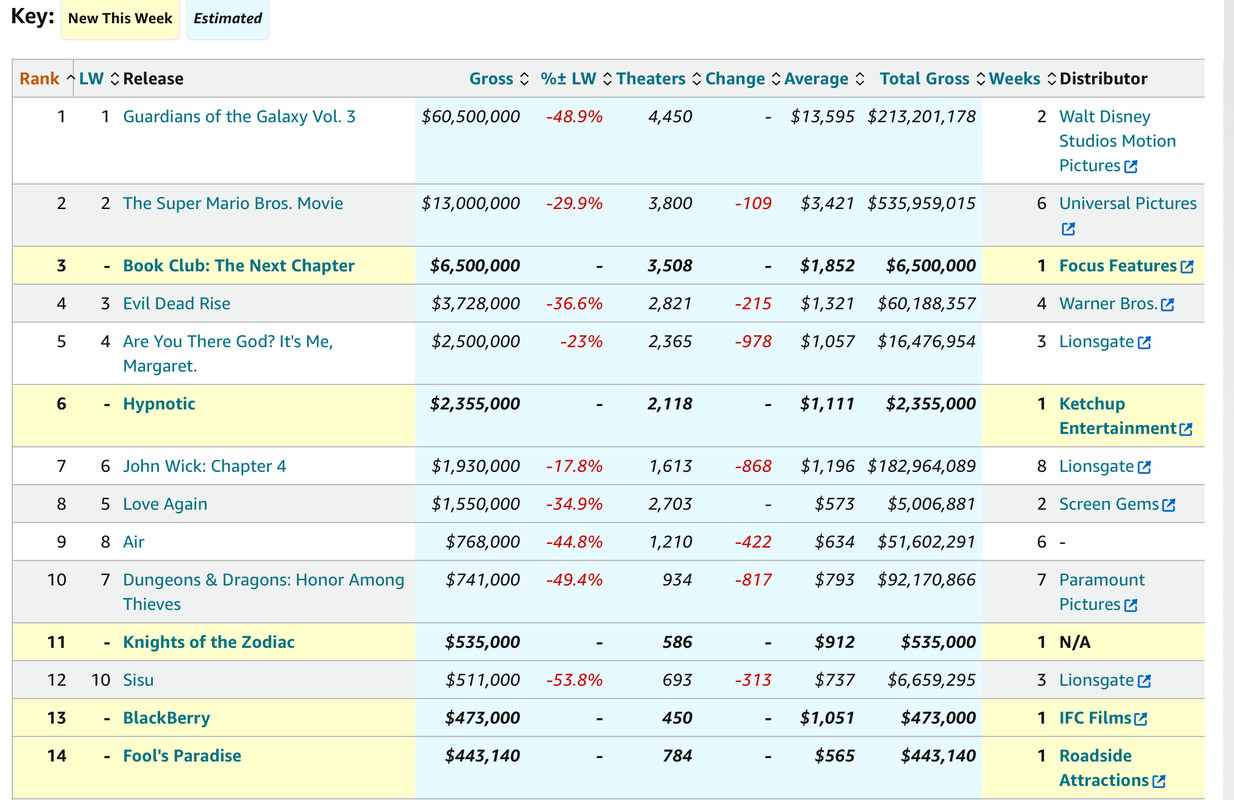The height and width of the screenshot is (800, 1234).
Task: Sort table by %± LW column header
Action: point(576,79)
